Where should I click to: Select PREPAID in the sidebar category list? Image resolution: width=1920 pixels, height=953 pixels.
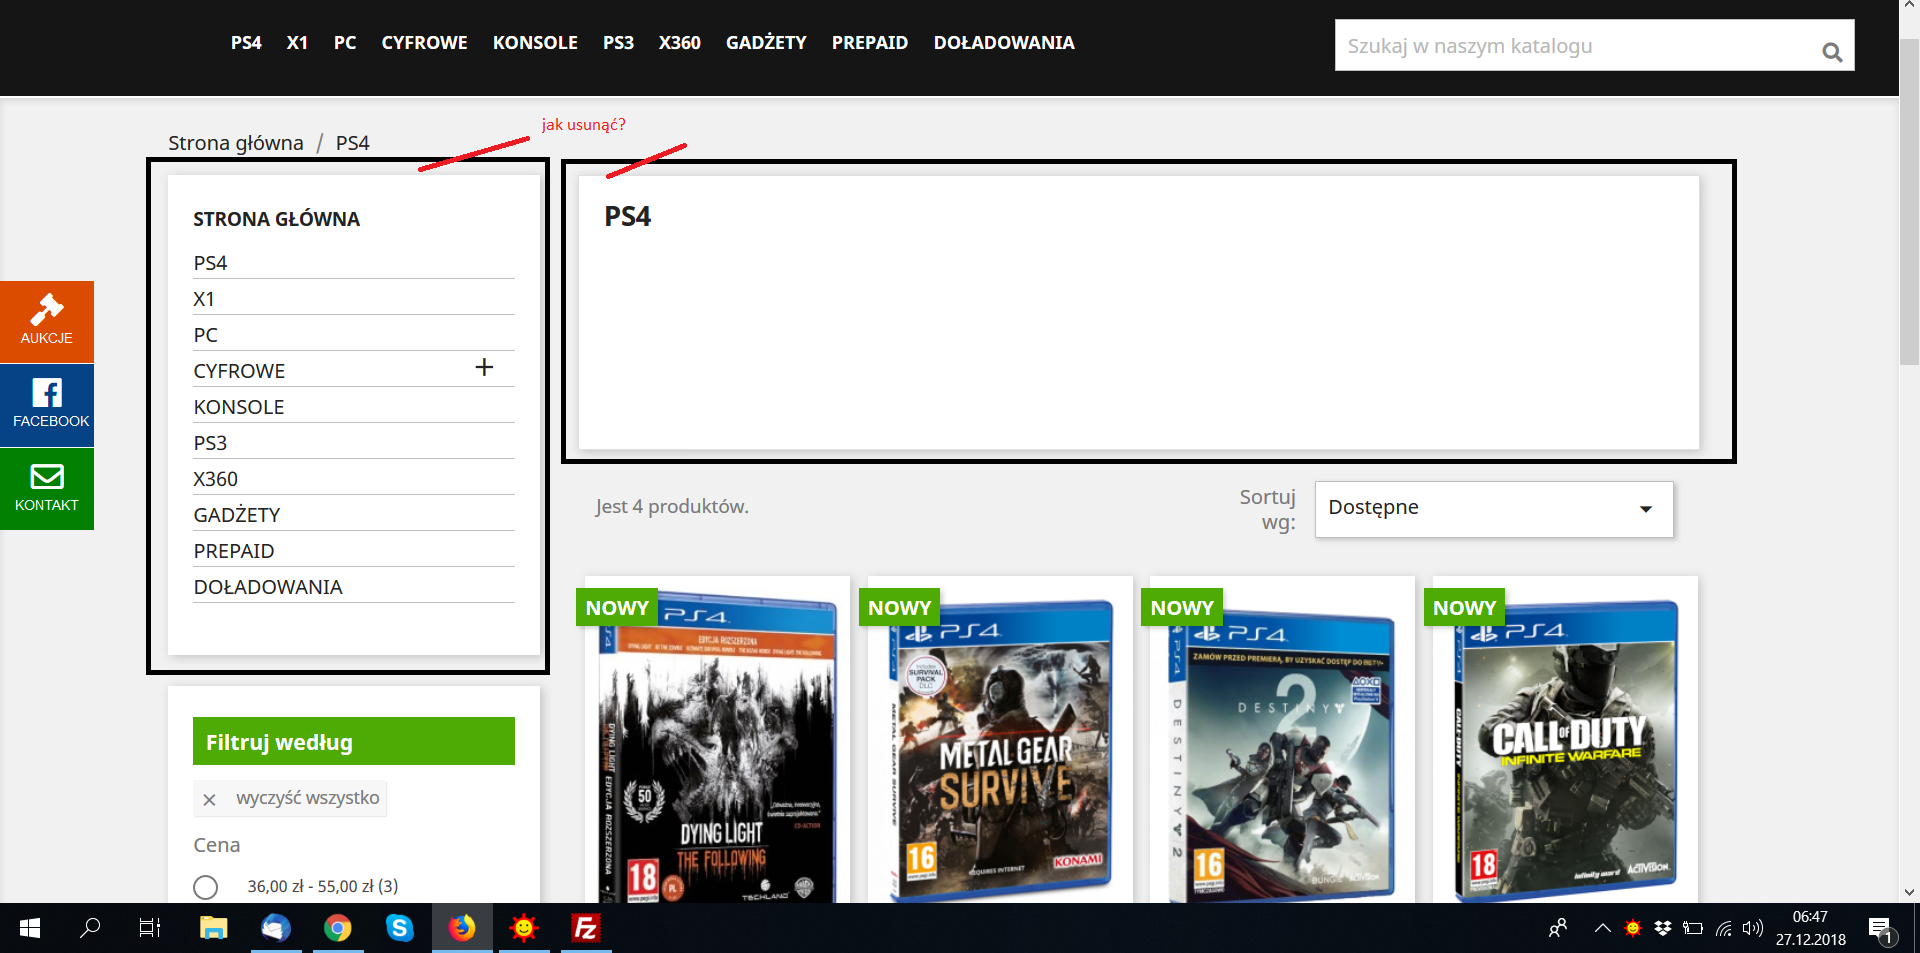click(x=234, y=551)
